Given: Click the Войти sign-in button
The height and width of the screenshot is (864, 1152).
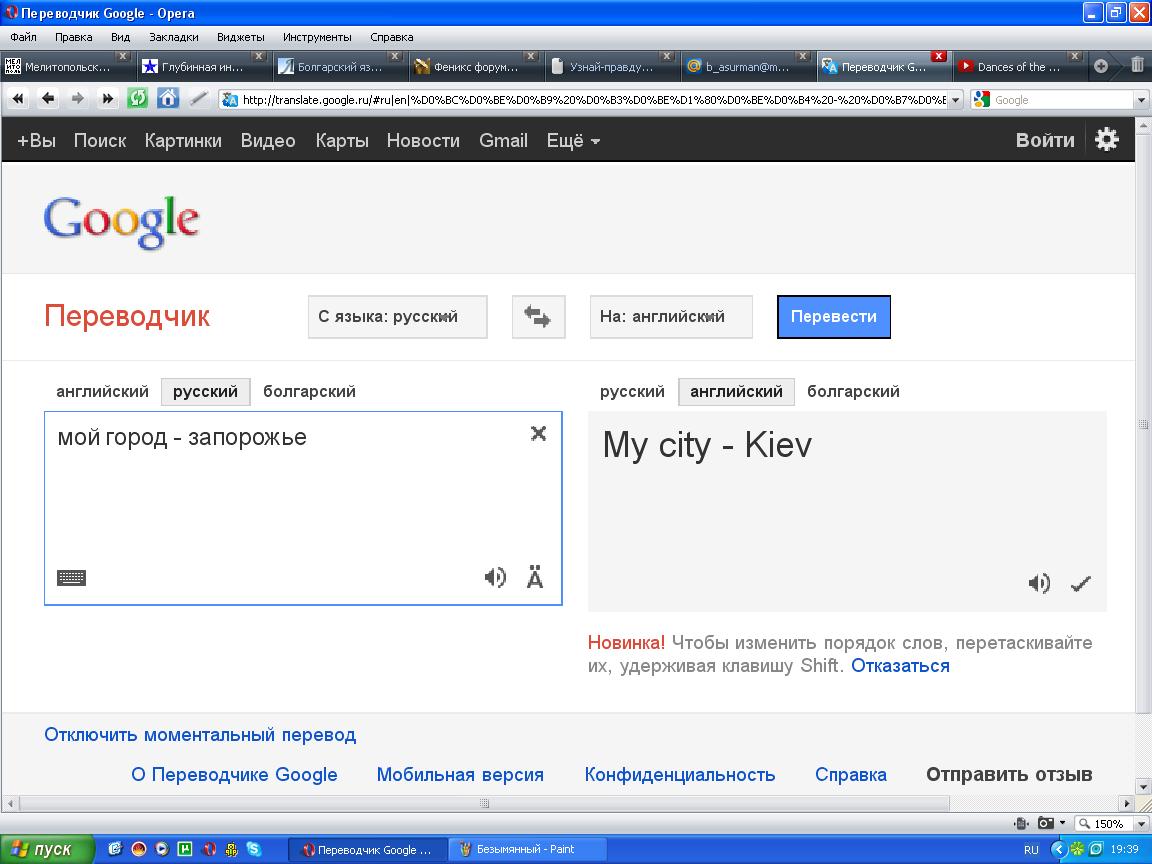Looking at the screenshot, I should 1045,140.
